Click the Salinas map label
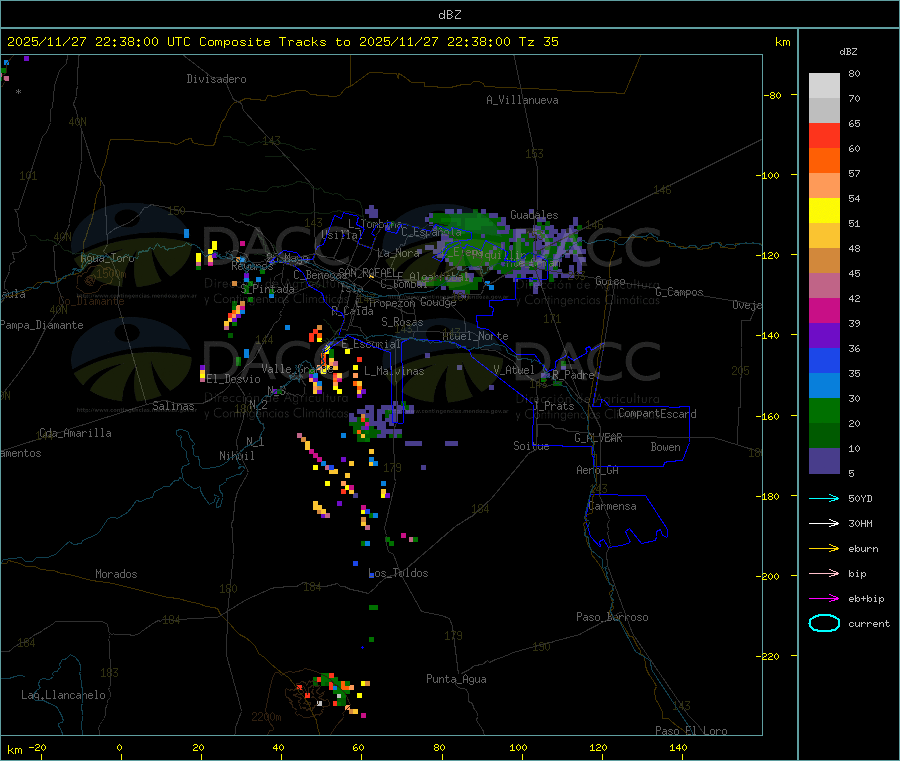This screenshot has height=761, width=900. tap(173, 406)
